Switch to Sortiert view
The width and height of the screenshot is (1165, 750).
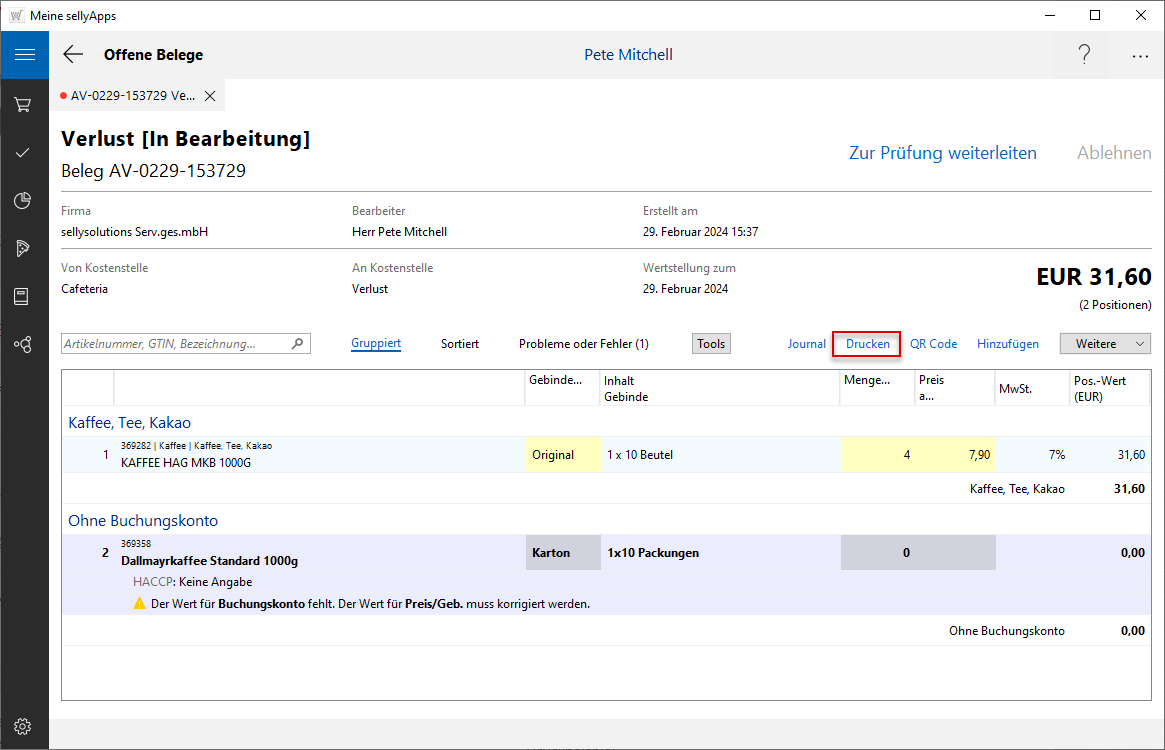[460, 344]
